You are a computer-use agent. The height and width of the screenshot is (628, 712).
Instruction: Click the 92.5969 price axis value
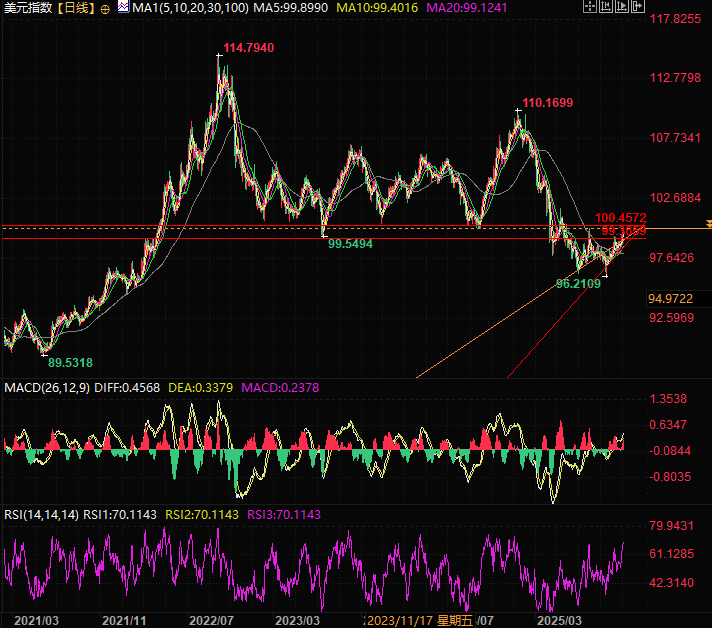(672, 317)
